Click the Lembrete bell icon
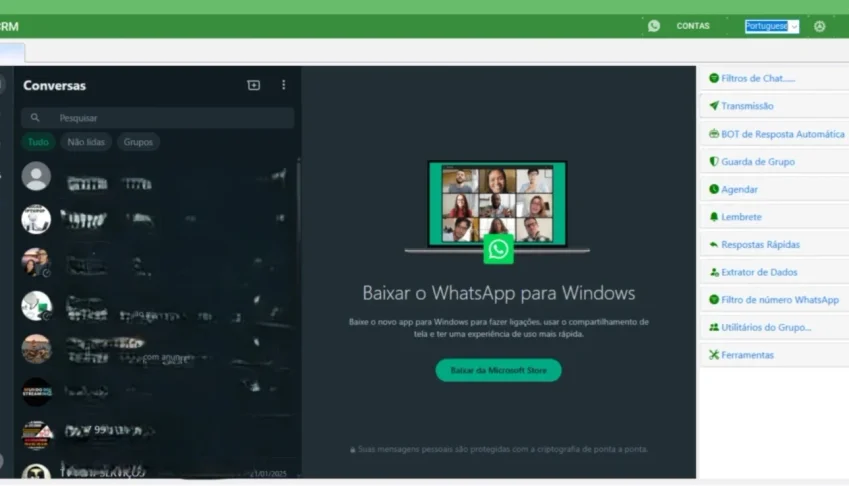 point(714,216)
